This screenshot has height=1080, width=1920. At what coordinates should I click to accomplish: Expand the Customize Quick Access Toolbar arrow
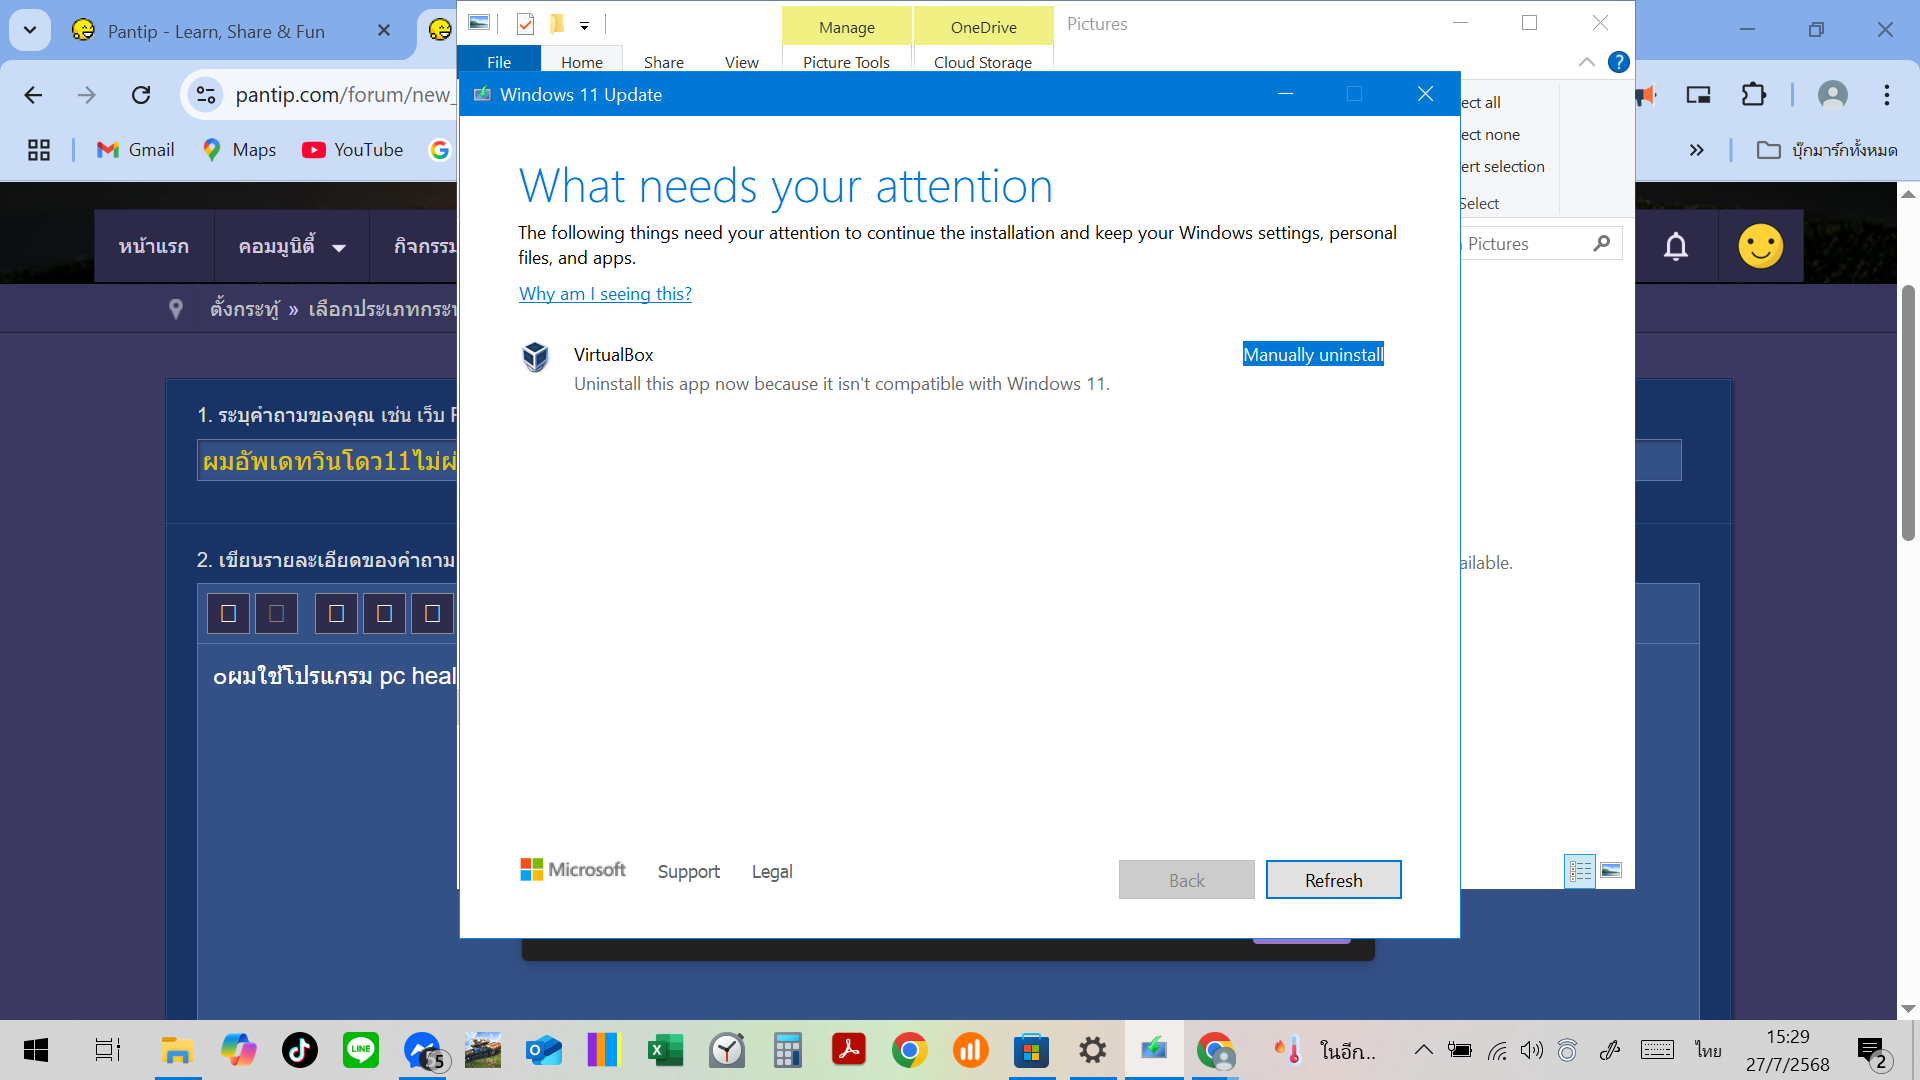click(584, 26)
